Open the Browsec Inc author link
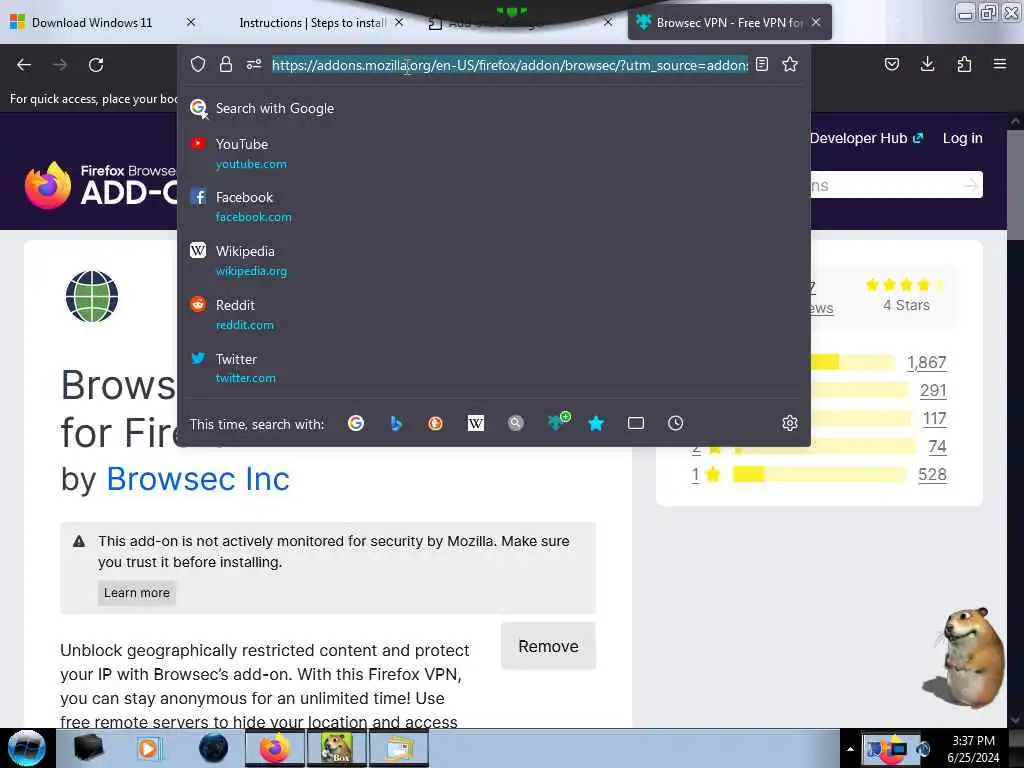 (198, 479)
